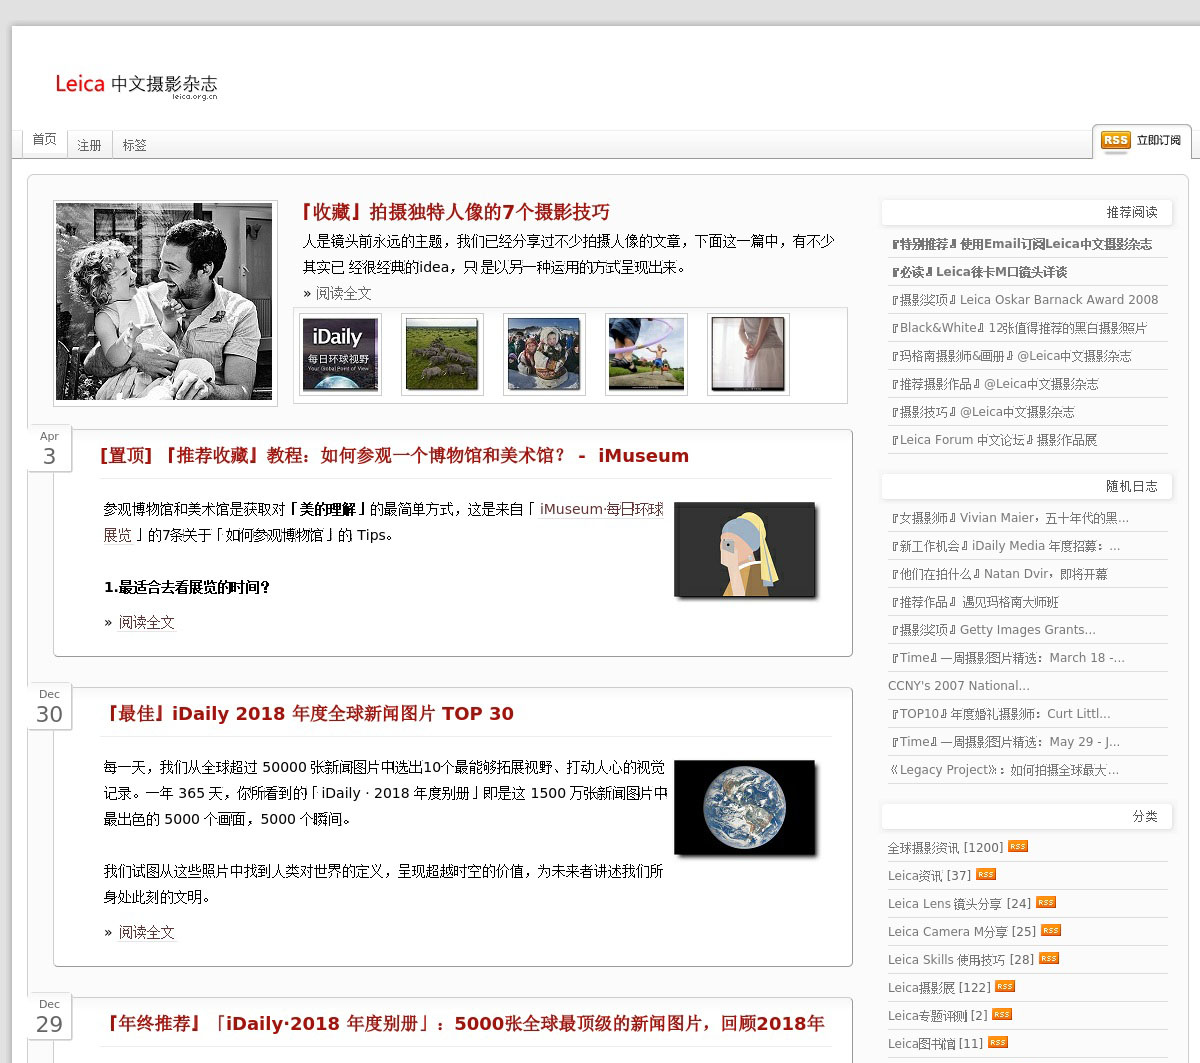Image resolution: width=1200 pixels, height=1063 pixels.
Task: Click the RSS icon beside 全球摄影资讯
Action: point(1017,846)
